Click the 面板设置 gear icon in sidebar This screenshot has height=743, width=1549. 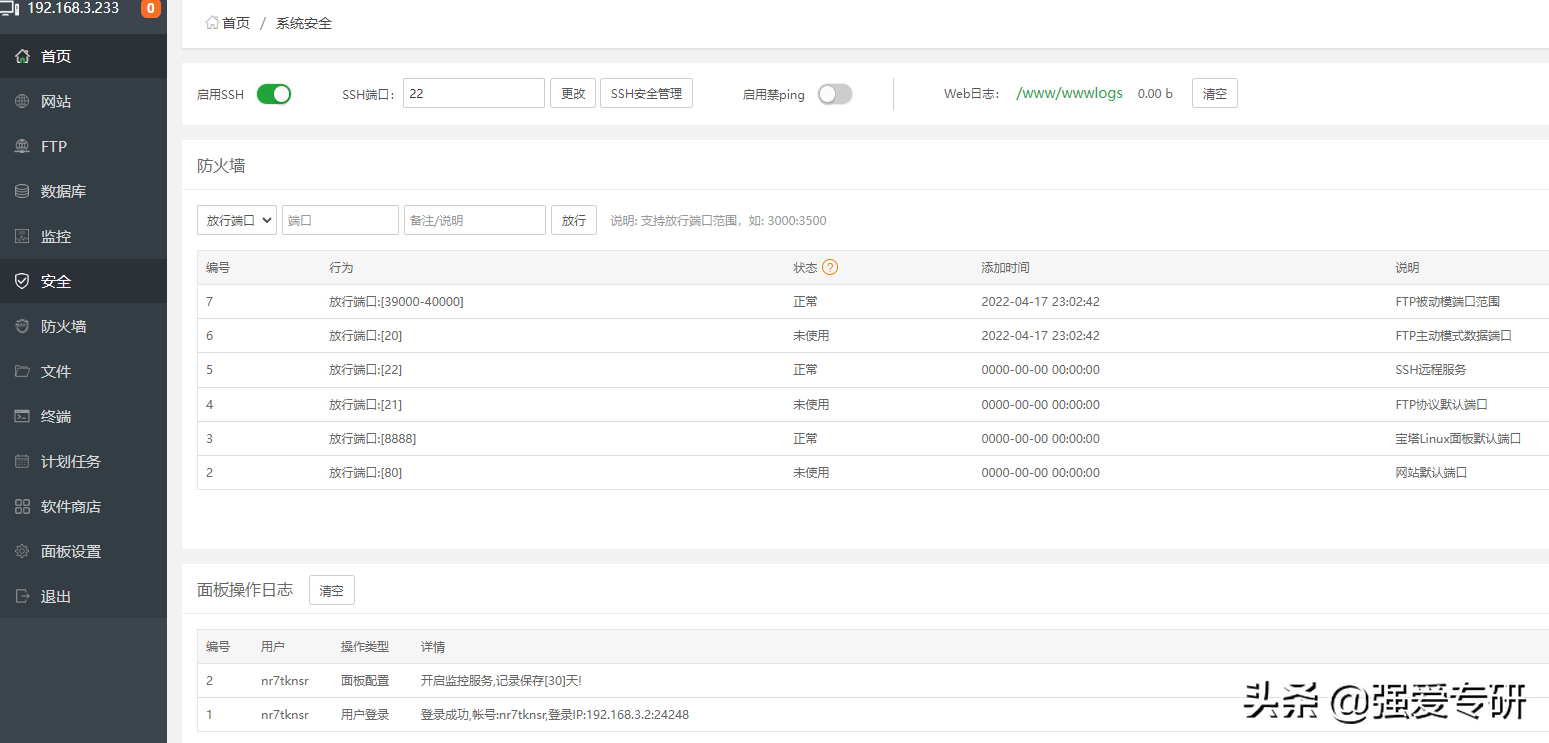(22, 551)
